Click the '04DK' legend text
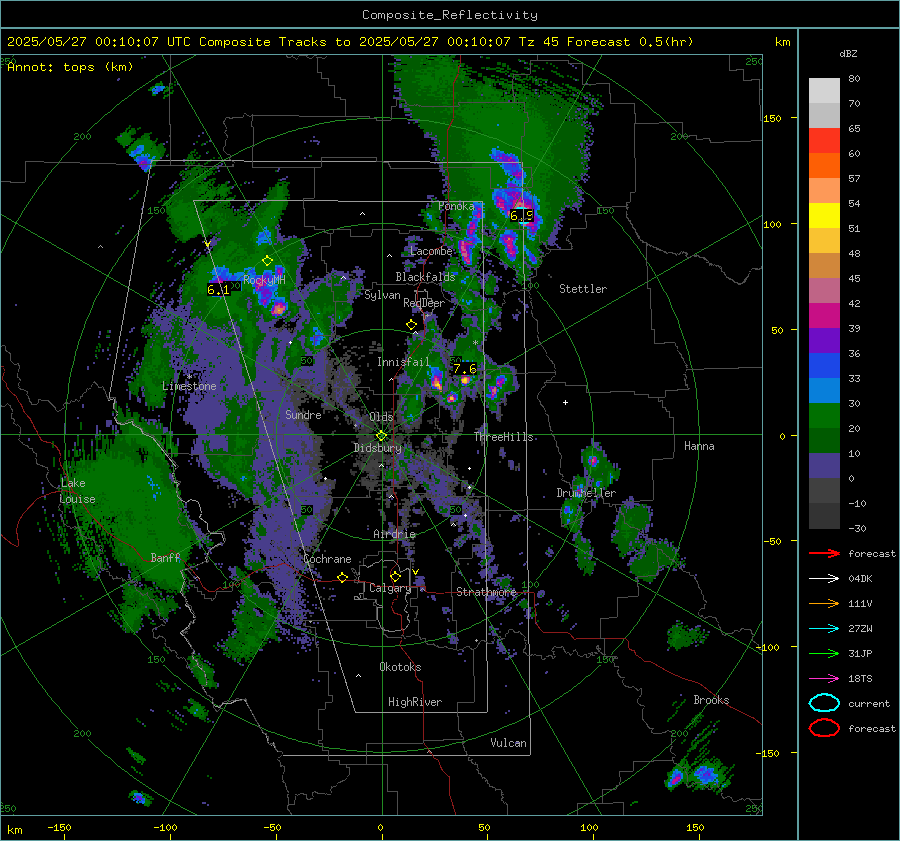The image size is (900, 841). click(860, 579)
